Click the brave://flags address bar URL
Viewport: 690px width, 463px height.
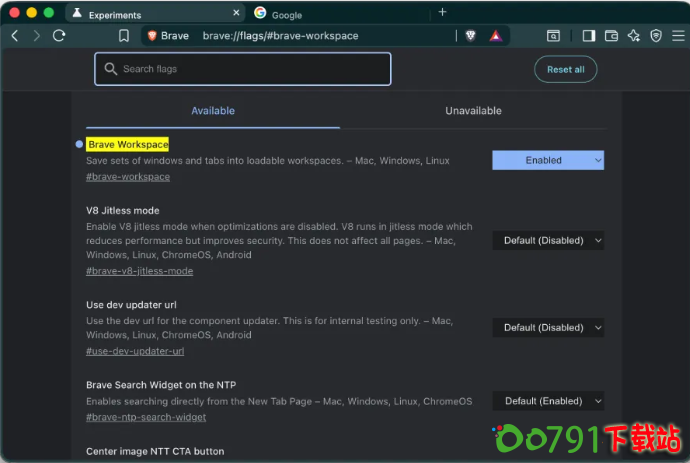(x=280, y=36)
